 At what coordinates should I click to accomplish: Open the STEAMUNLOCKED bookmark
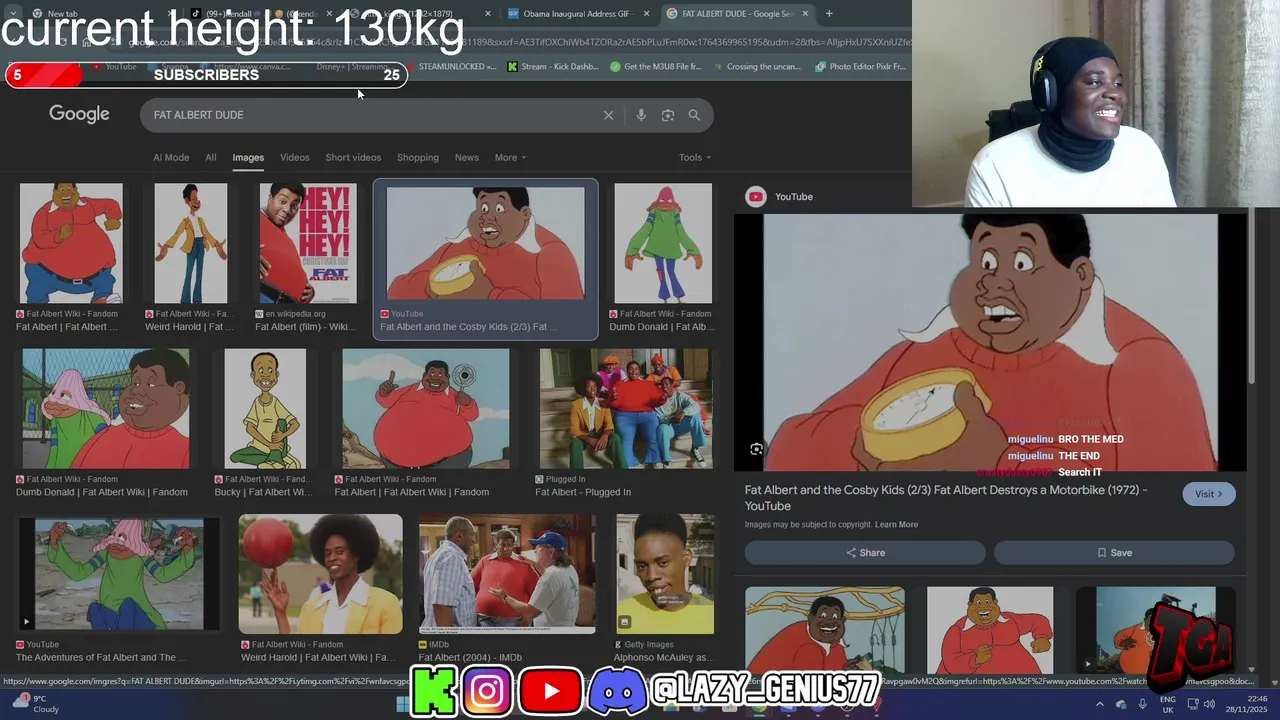[x=451, y=67]
